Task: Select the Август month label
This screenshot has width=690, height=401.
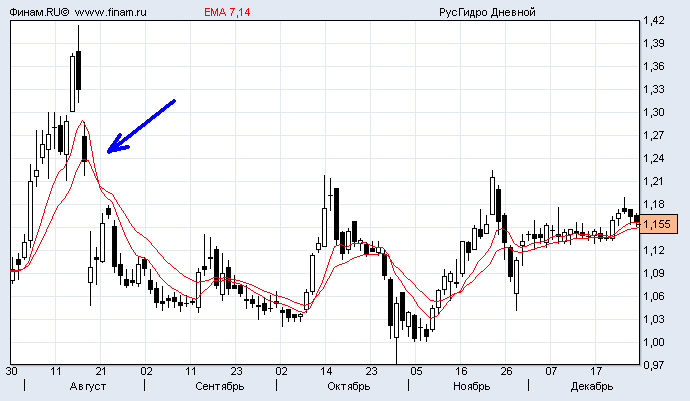Action: coord(88,386)
